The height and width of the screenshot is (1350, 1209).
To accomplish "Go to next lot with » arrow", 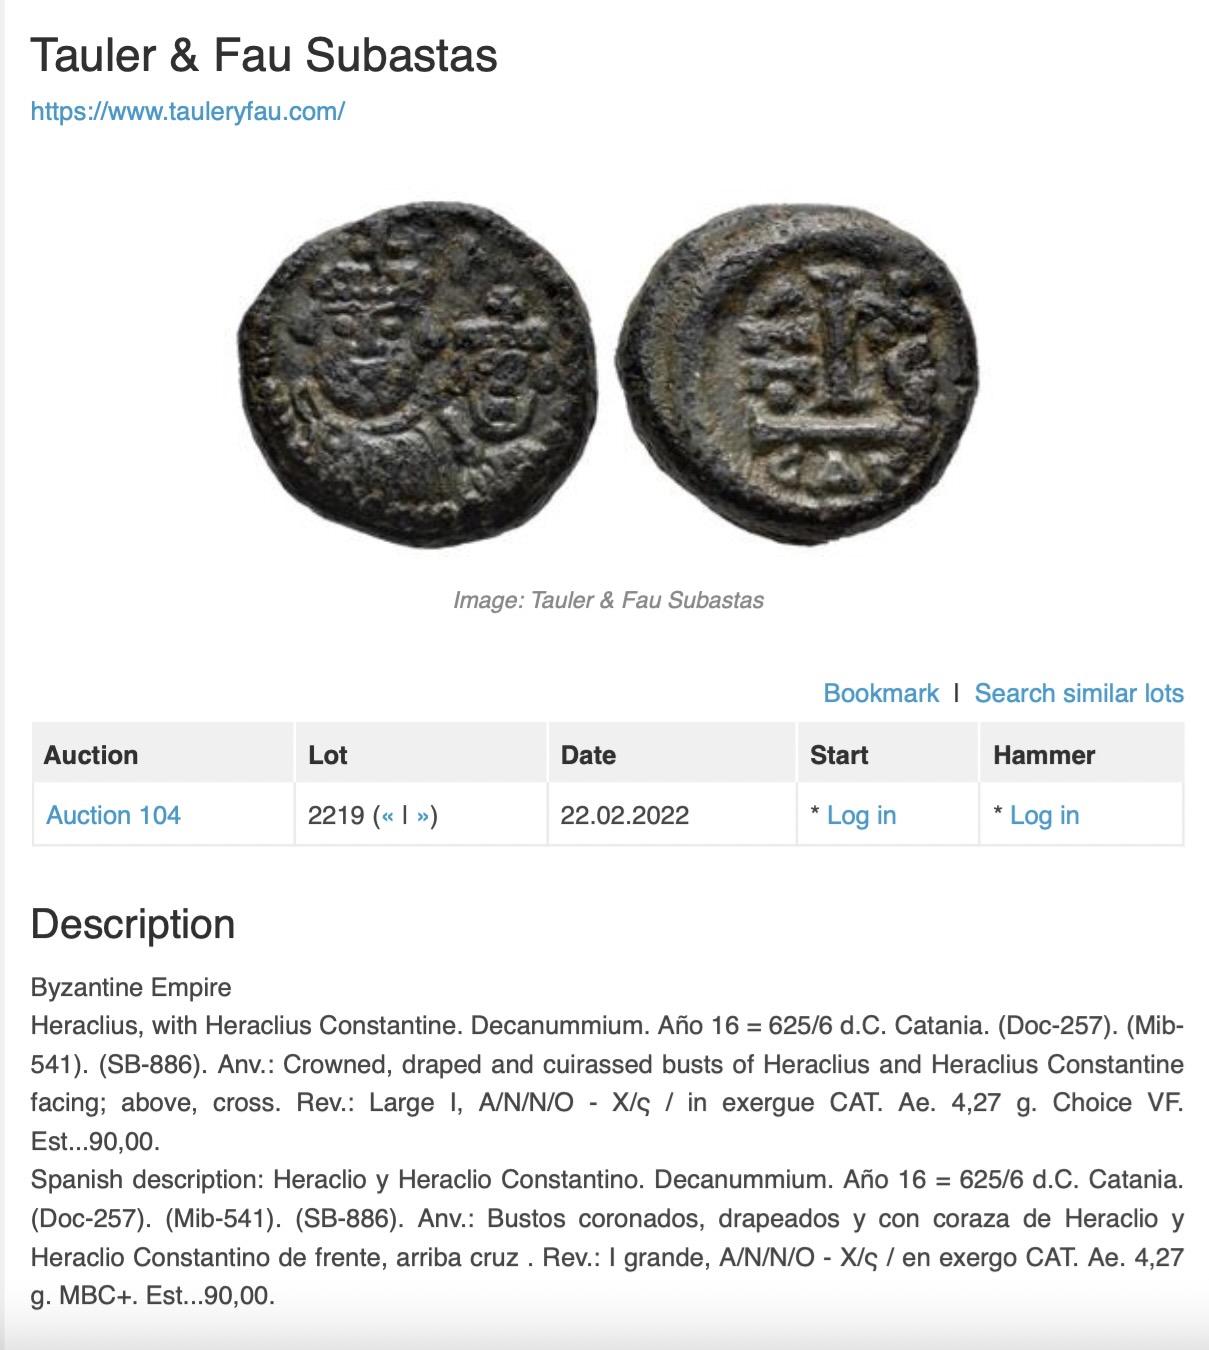I will pyautogui.click(x=423, y=815).
